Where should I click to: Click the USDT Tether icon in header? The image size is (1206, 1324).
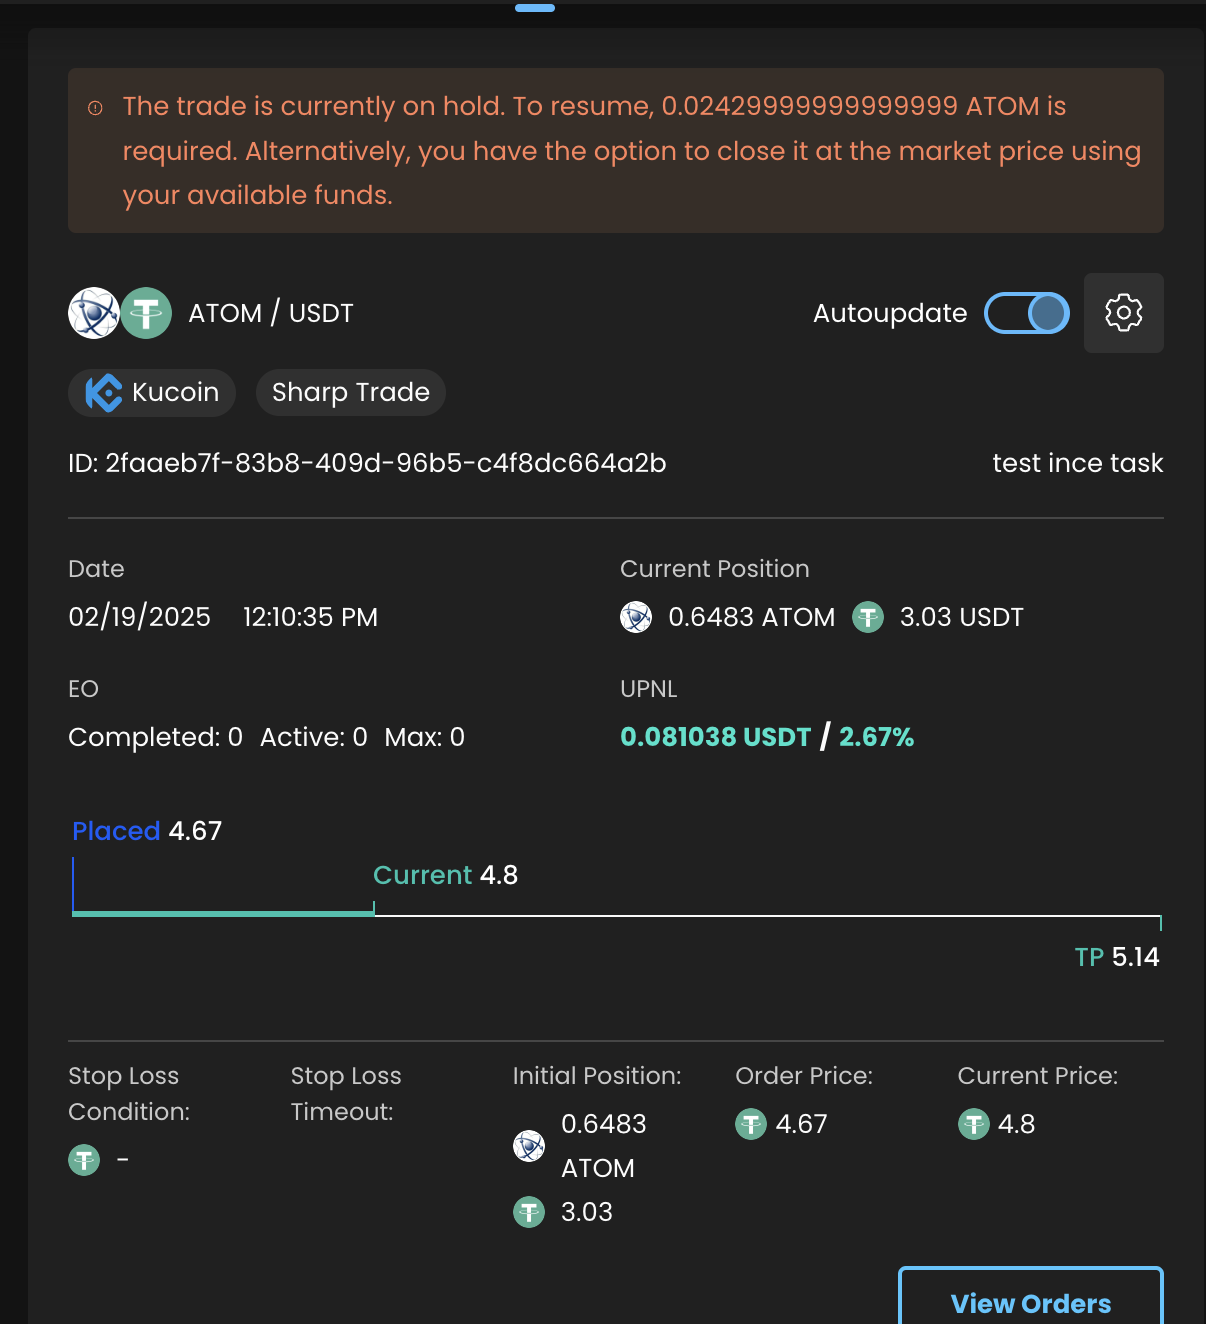[x=146, y=313]
